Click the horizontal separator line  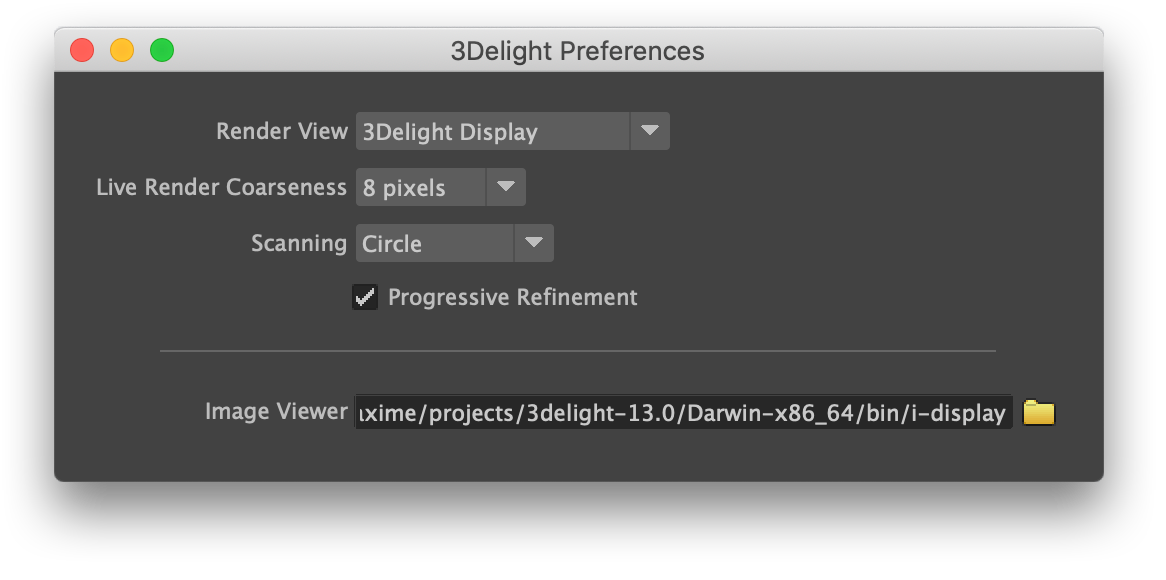577,351
